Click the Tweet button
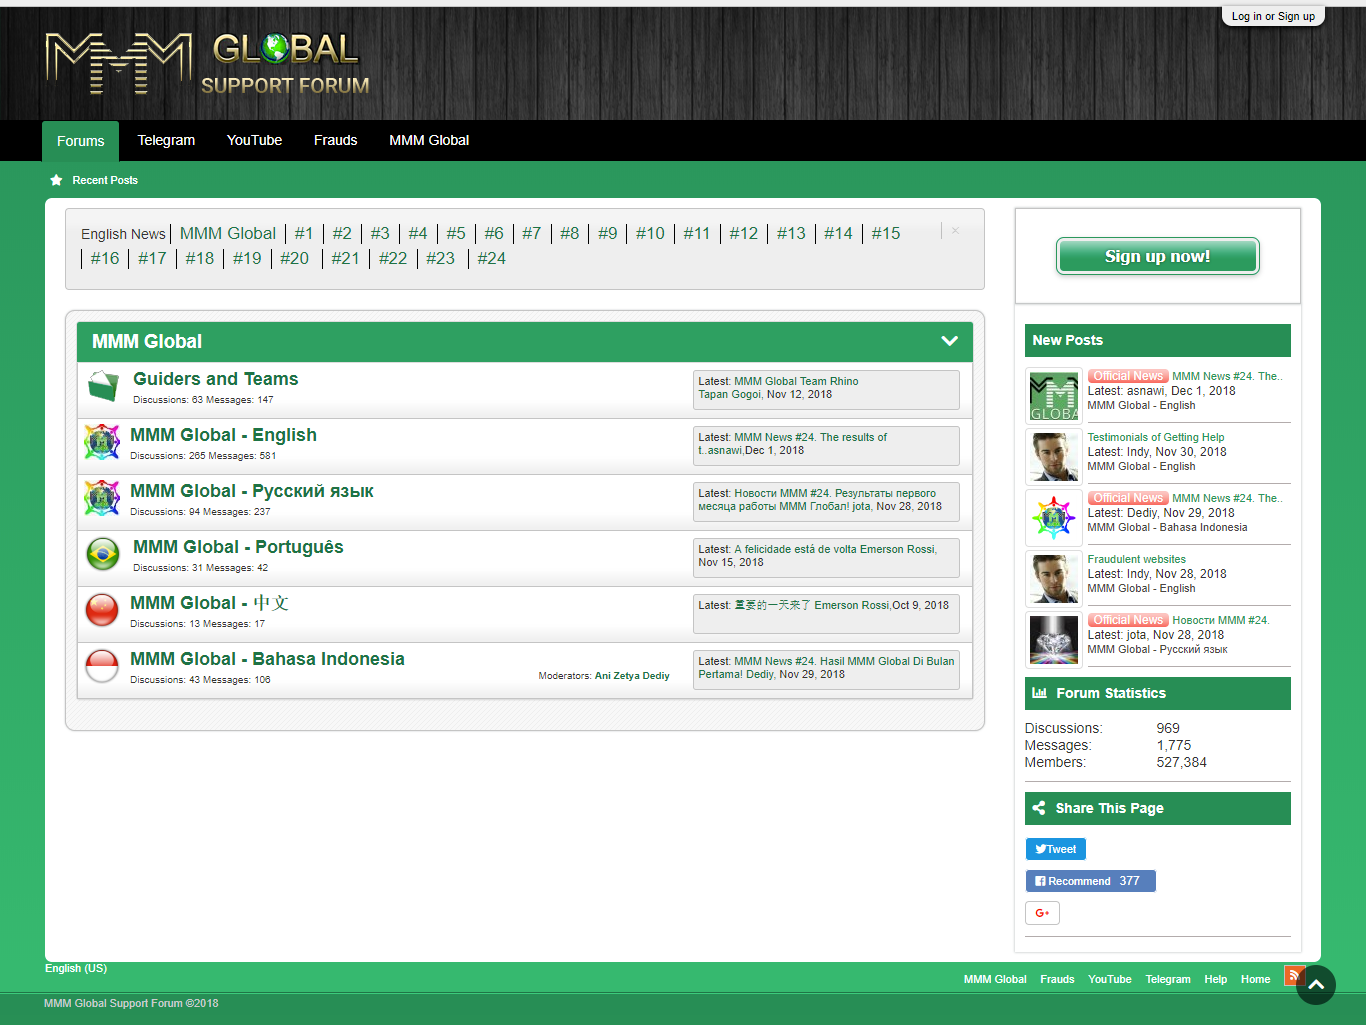 [1055, 849]
